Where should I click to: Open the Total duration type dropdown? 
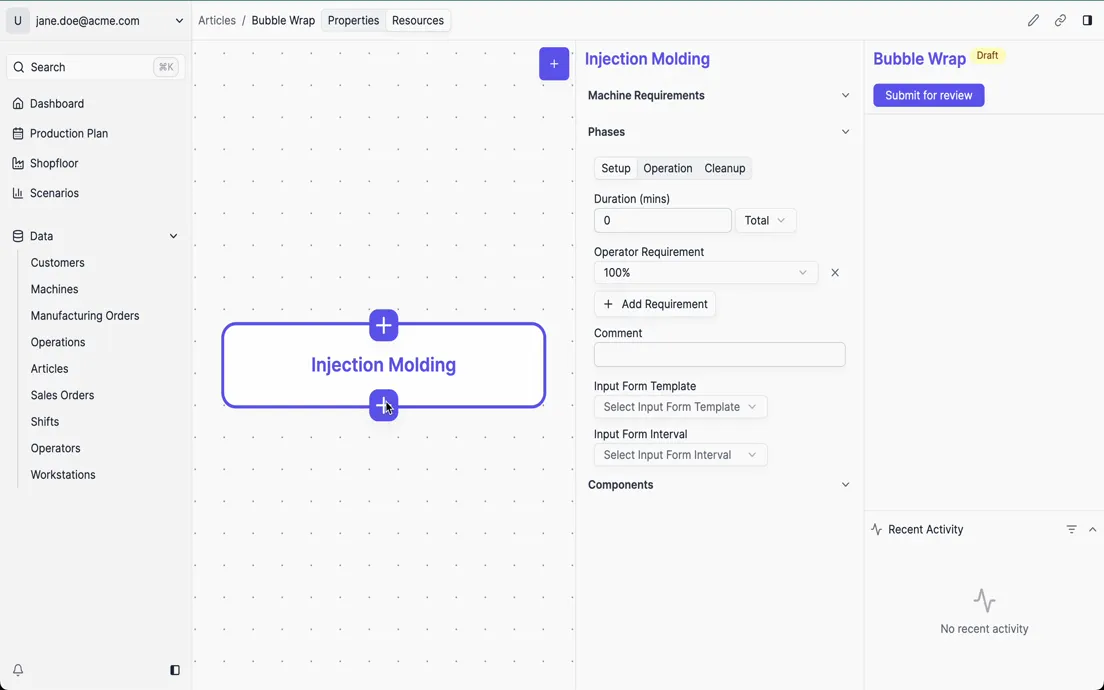[765, 221]
